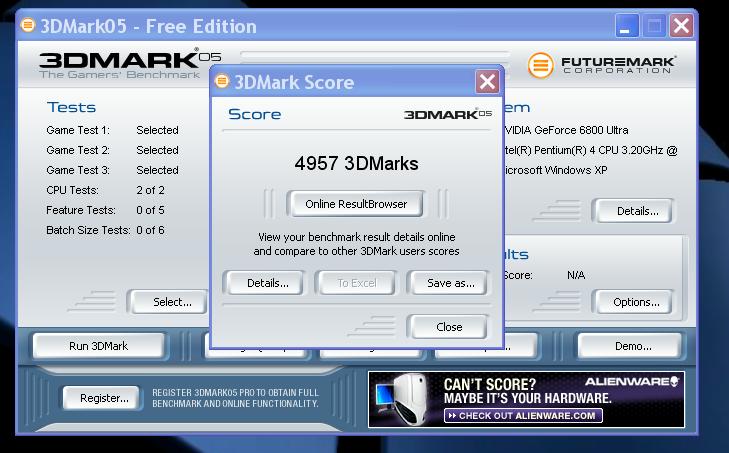Close the 3DMark05 main window

click(x=681, y=25)
